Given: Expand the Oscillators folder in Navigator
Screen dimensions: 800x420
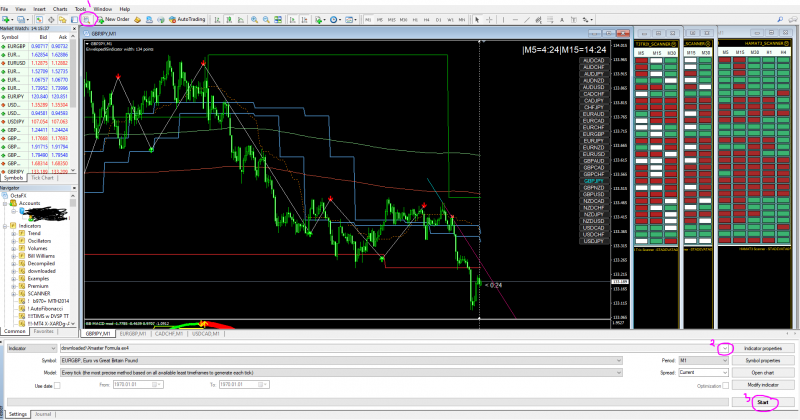Looking at the screenshot, I should (x=14, y=241).
